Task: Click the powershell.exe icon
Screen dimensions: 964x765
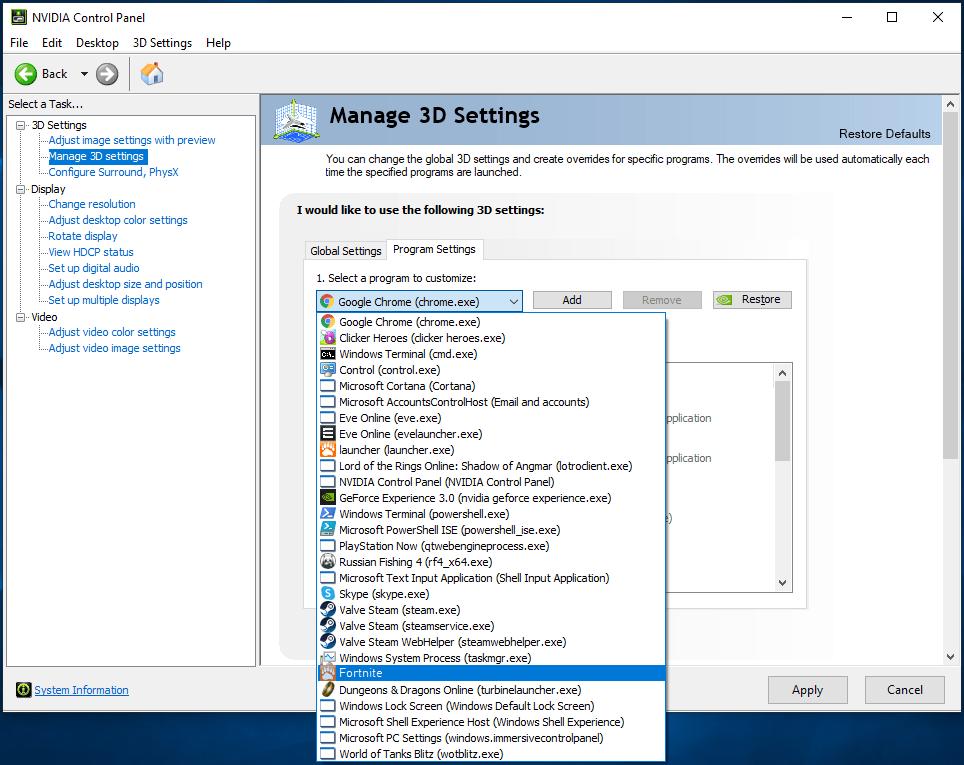Action: click(x=328, y=513)
